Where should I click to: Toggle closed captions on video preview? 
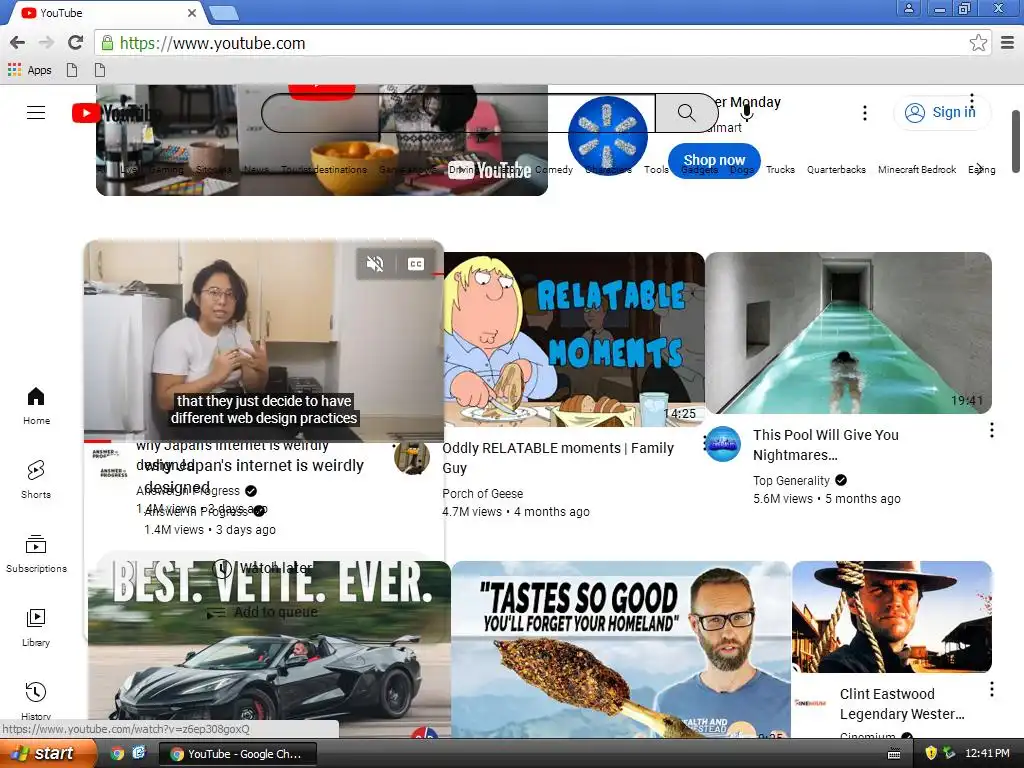point(415,264)
